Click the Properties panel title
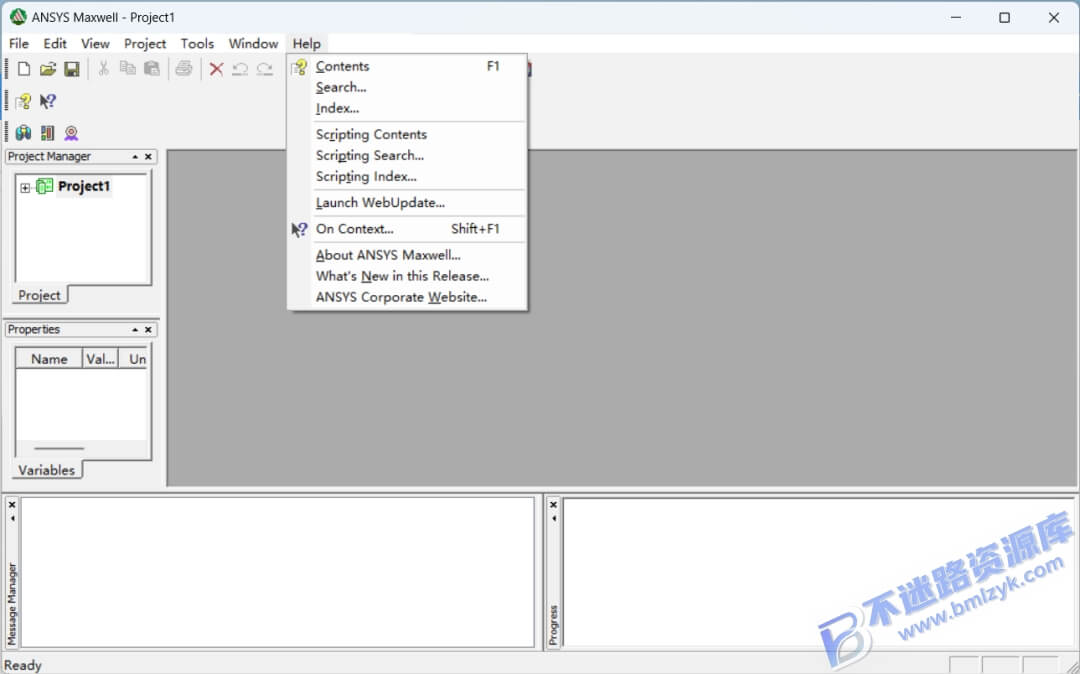The image size is (1080, 674). (34, 329)
